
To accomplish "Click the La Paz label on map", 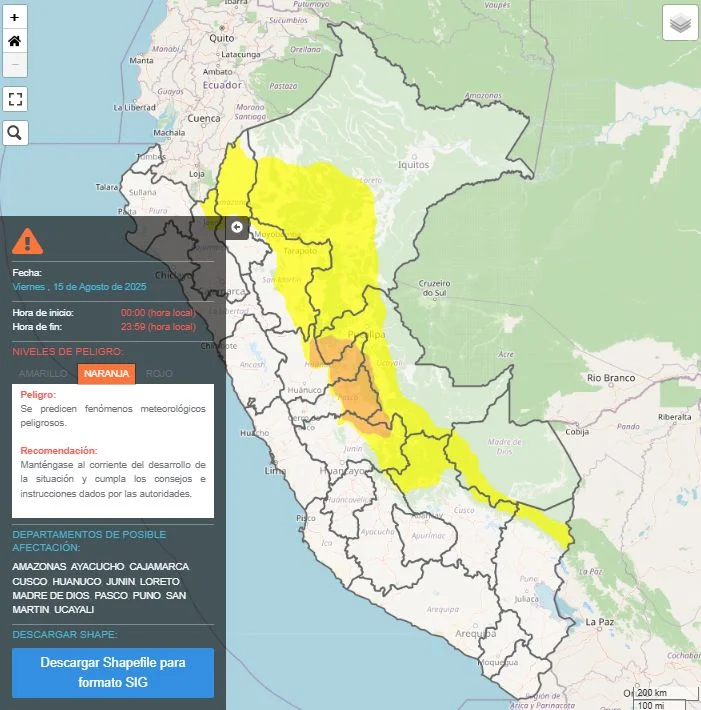I will (x=600, y=622).
